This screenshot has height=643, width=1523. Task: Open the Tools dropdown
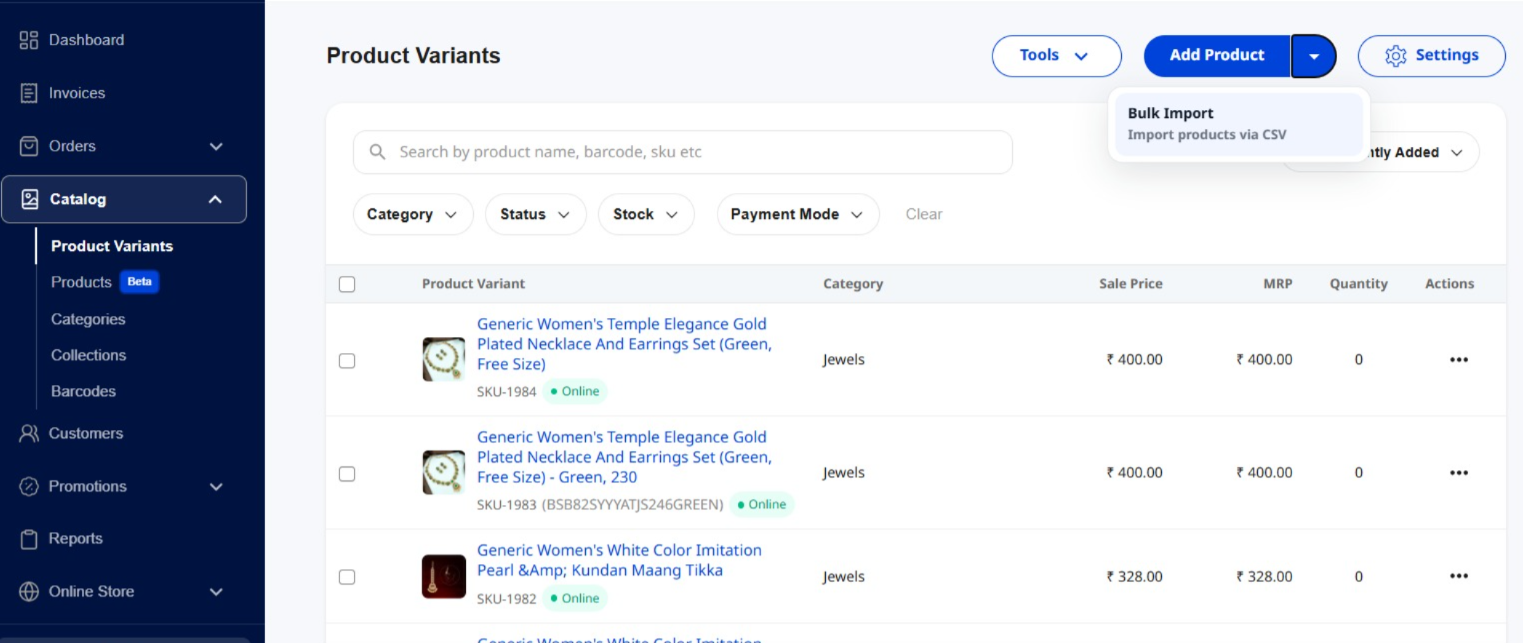click(1055, 56)
